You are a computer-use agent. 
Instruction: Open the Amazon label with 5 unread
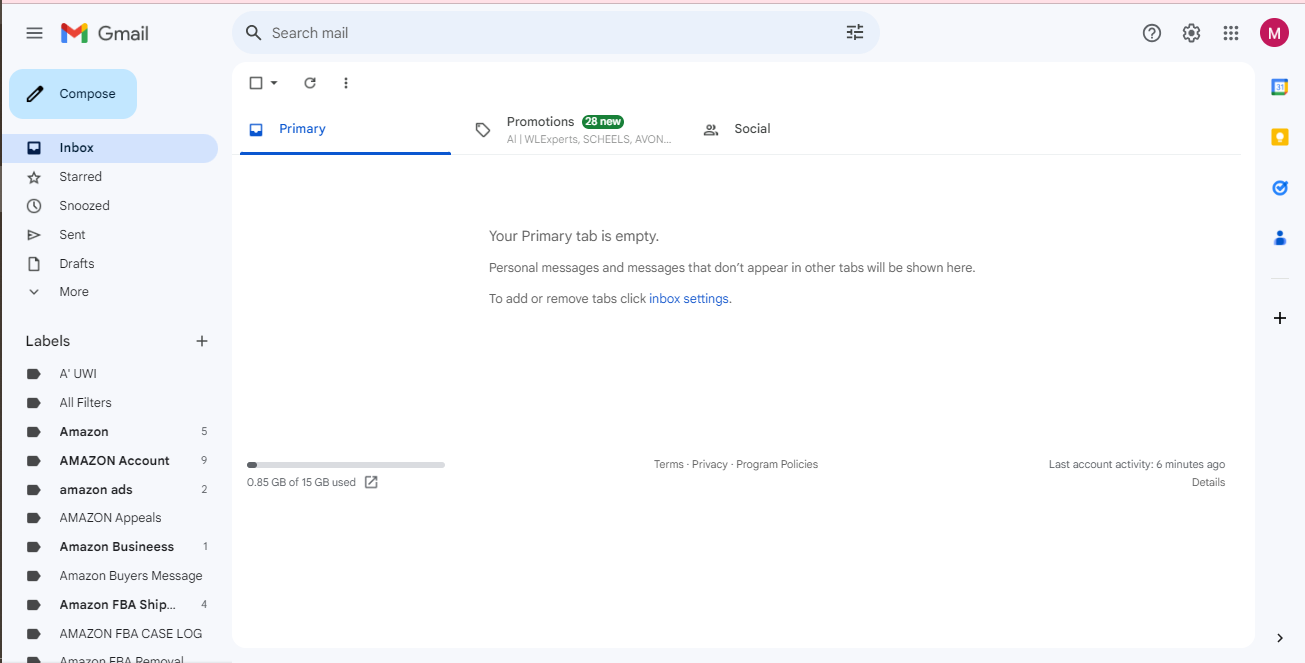pos(109,432)
